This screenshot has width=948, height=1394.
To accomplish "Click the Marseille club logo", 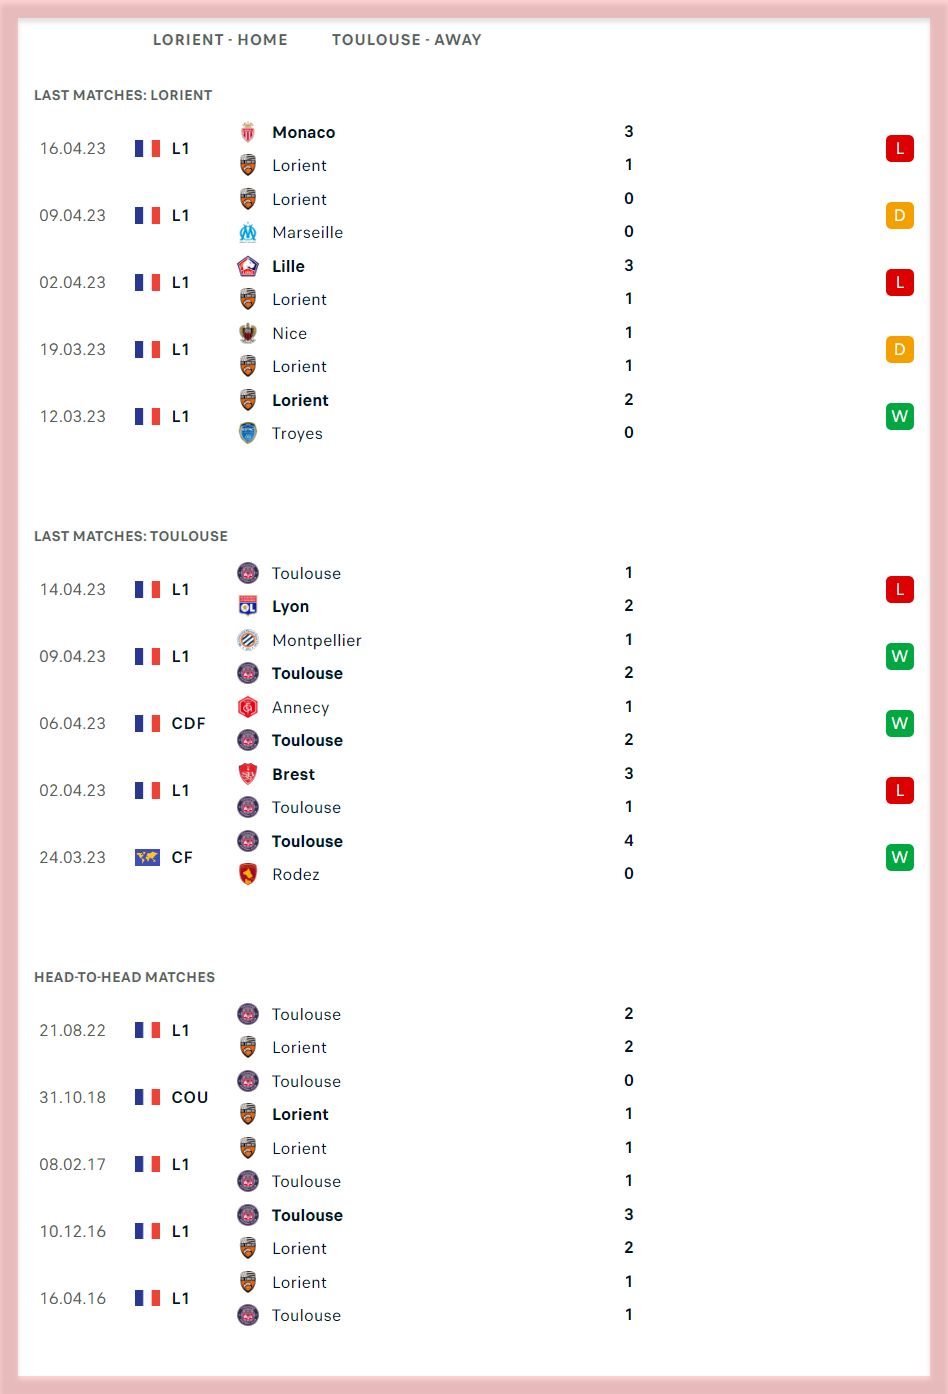I will pyautogui.click(x=248, y=232).
